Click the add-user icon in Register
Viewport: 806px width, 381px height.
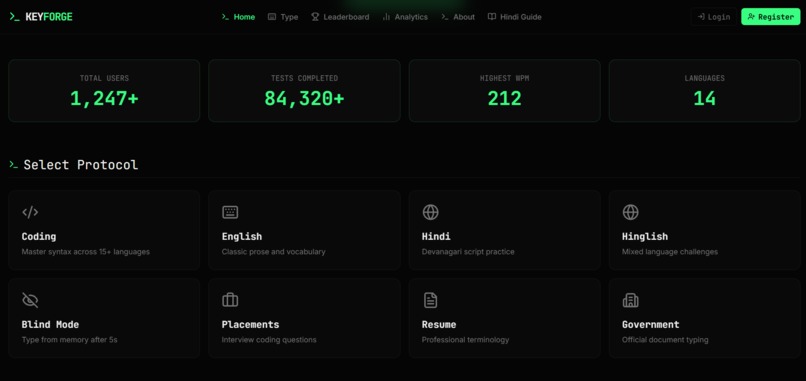[751, 16]
